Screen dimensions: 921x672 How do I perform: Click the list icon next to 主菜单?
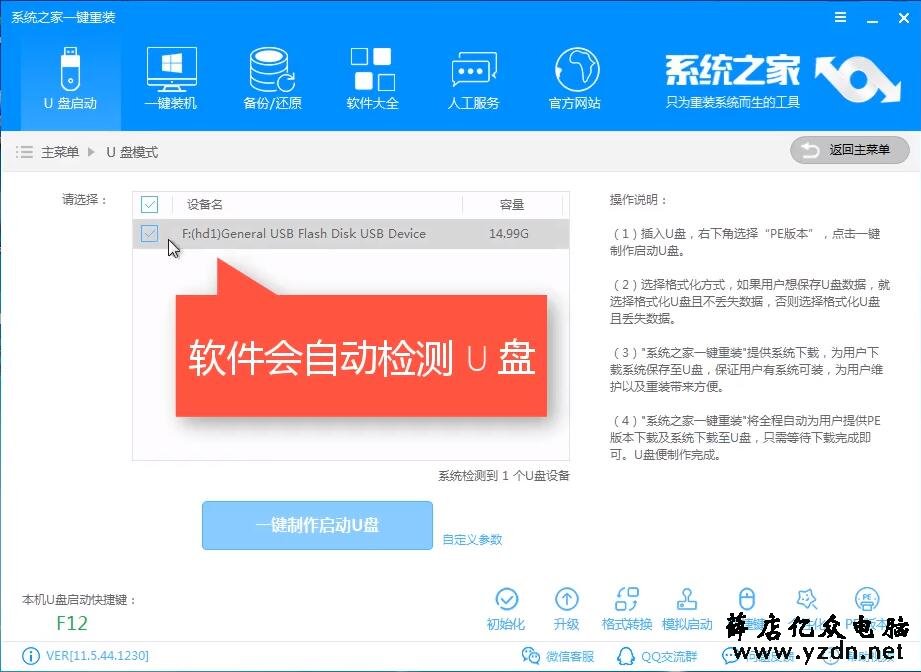(x=24, y=152)
